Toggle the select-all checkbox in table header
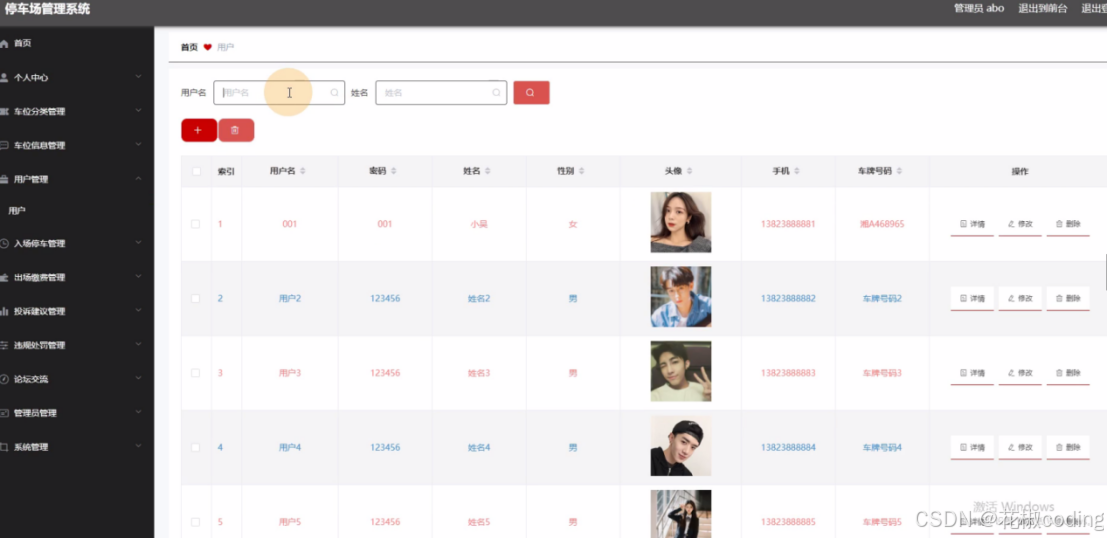This screenshot has height=539, width=1108. click(196, 172)
